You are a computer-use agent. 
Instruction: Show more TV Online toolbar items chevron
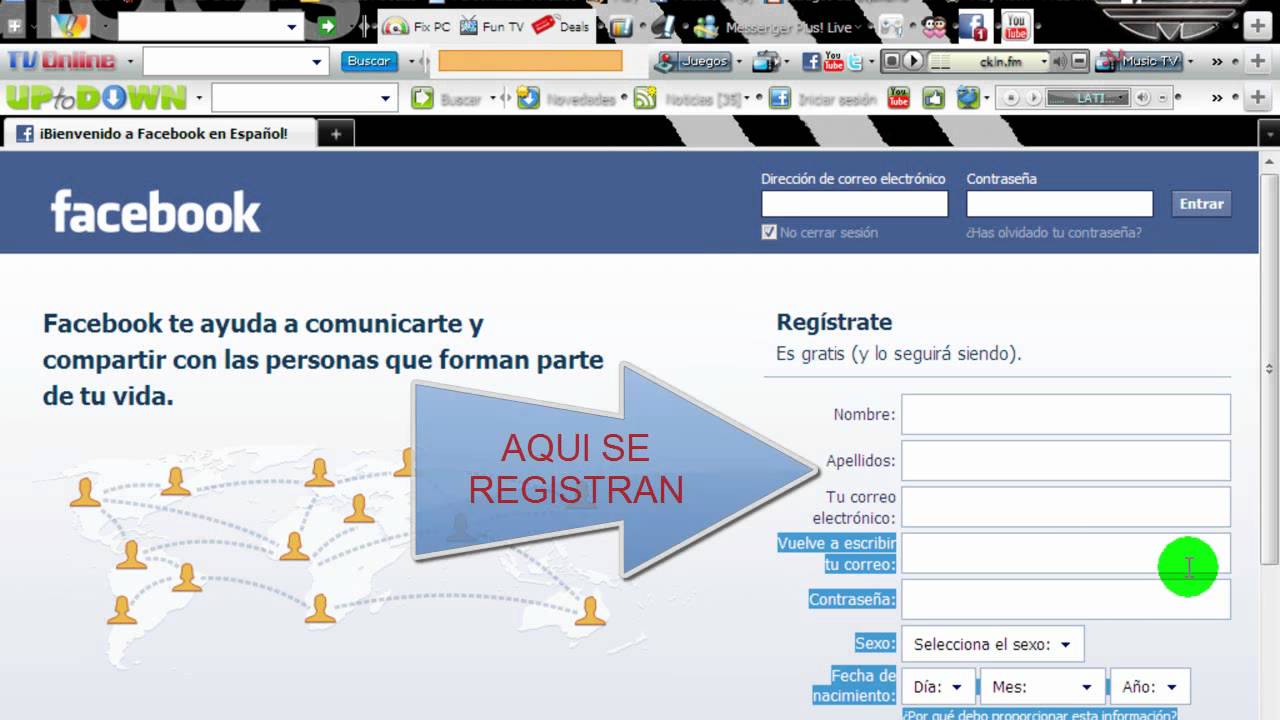1217,62
